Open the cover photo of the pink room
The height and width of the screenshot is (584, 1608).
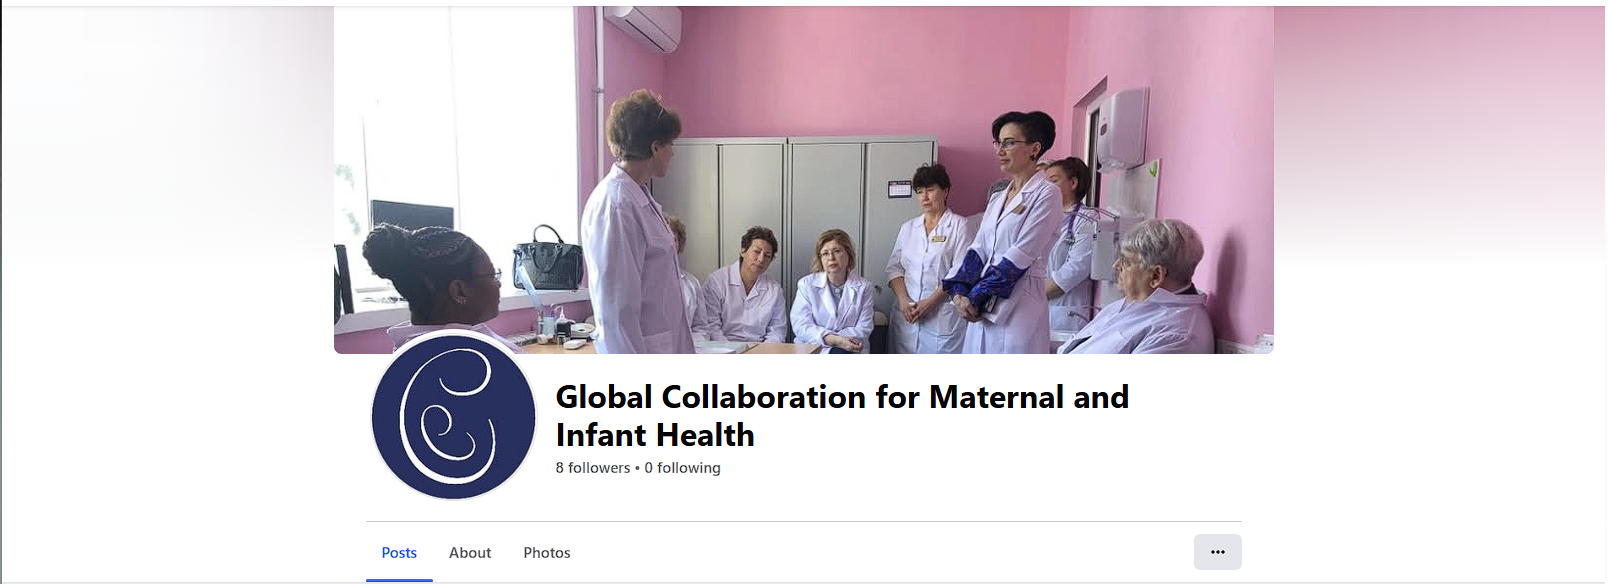[804, 180]
